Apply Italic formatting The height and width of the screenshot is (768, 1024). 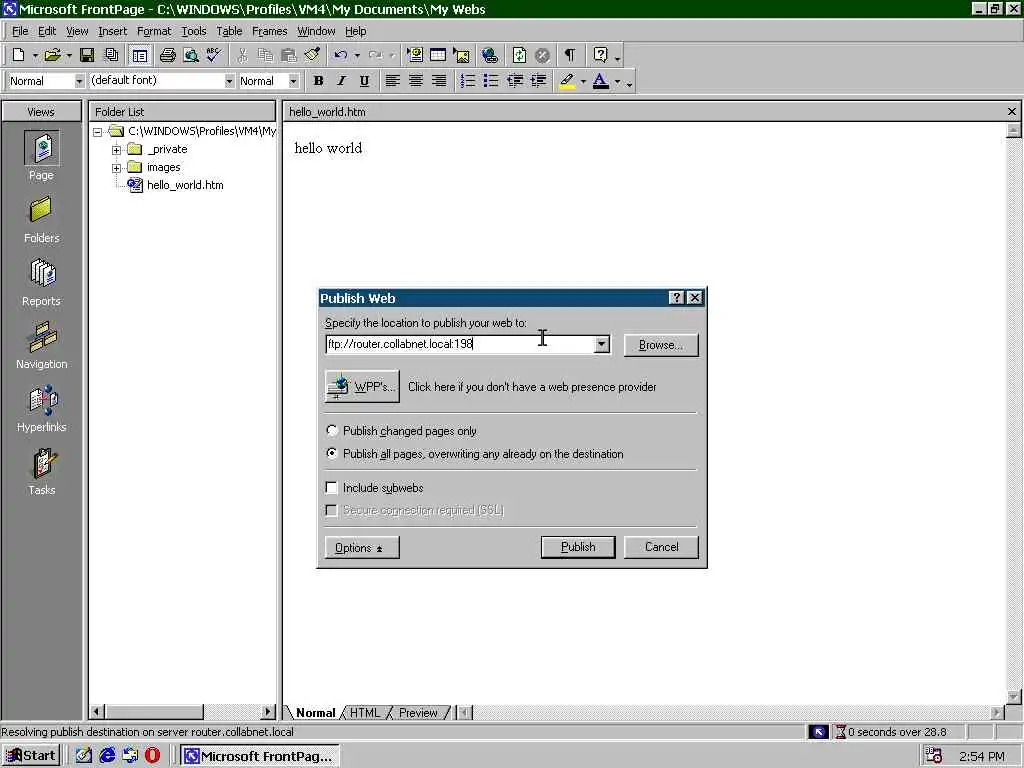point(342,81)
